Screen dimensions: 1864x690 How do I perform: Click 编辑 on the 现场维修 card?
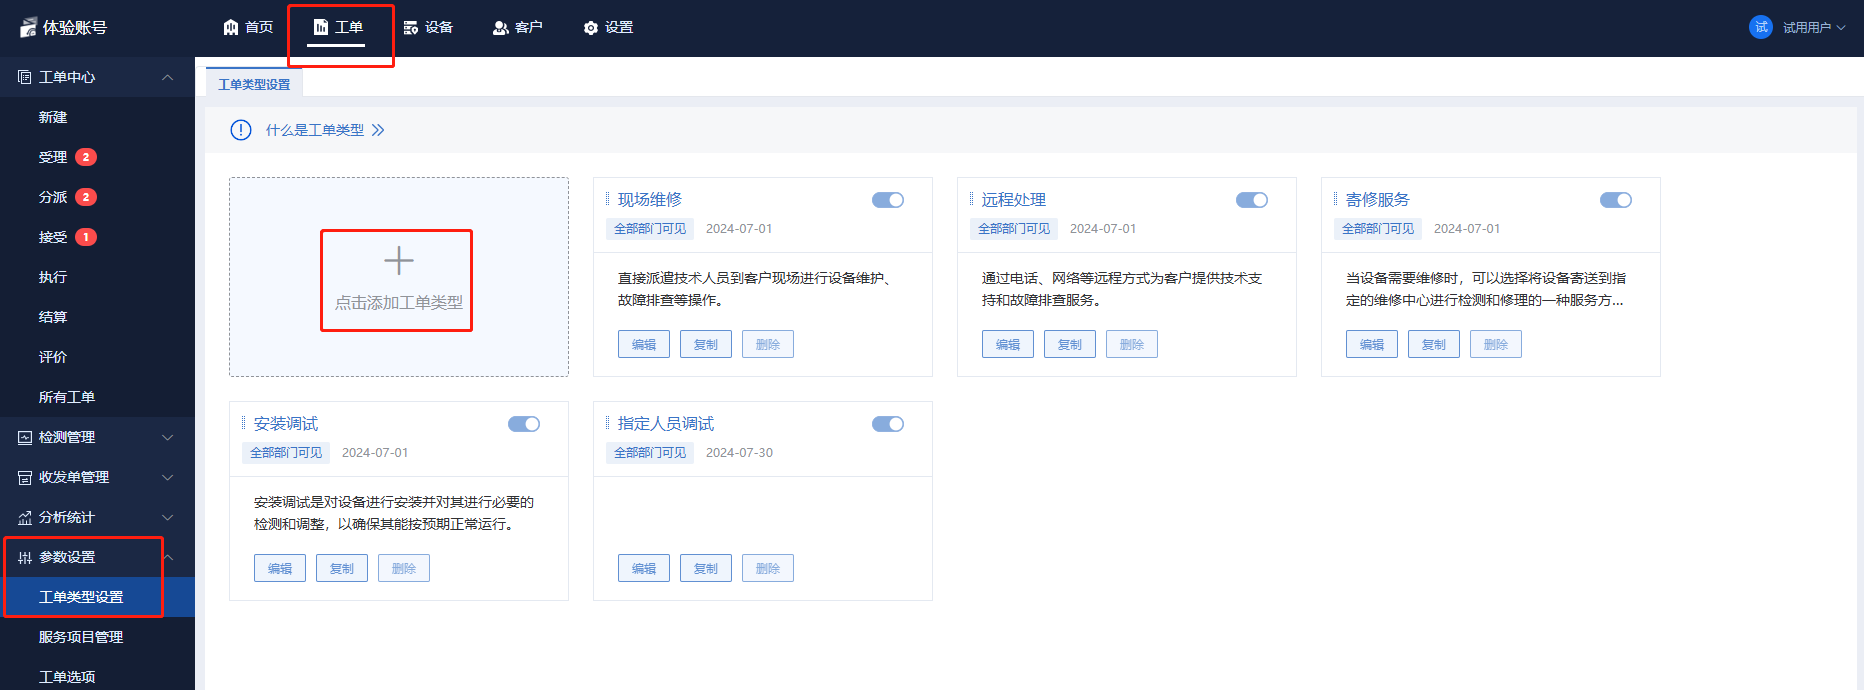click(x=644, y=344)
